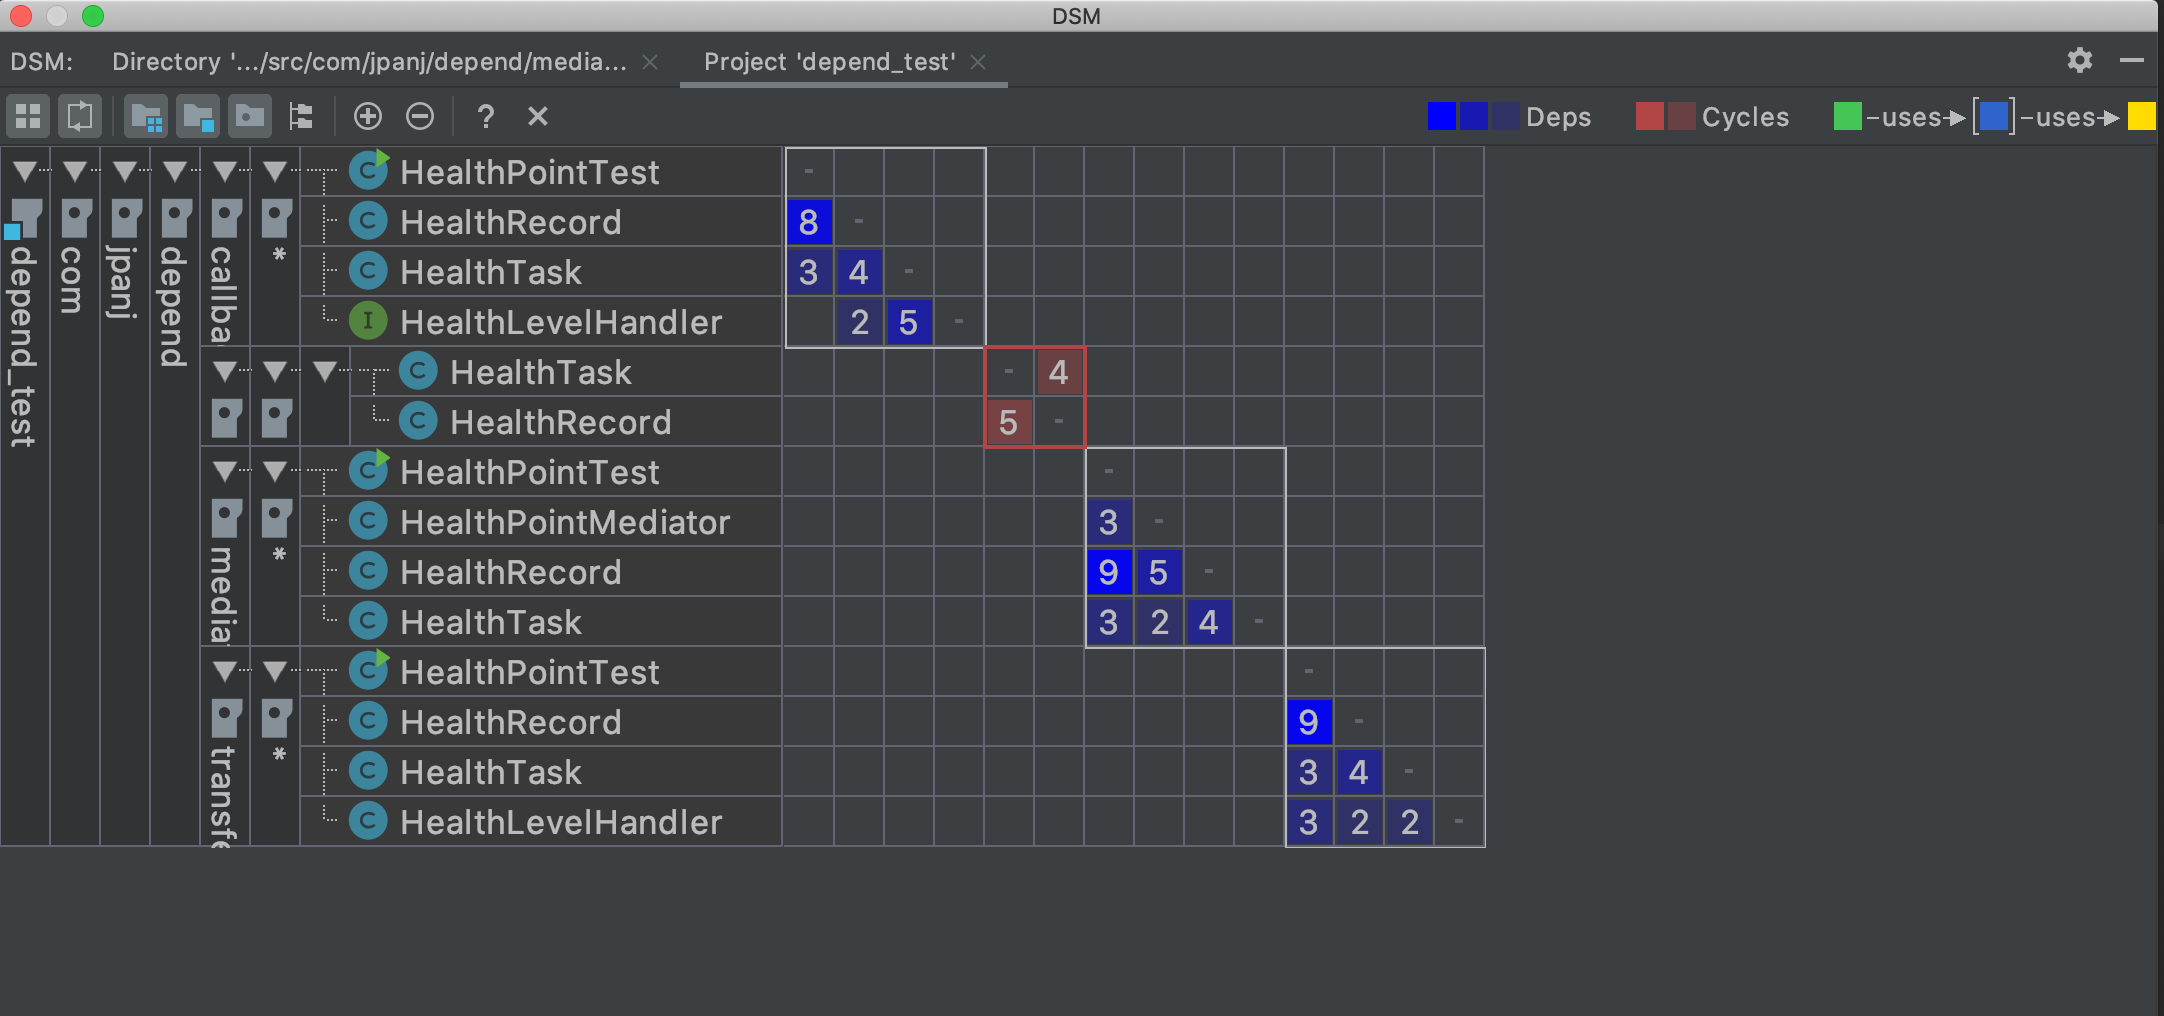The image size is (2164, 1016).
Task: Click the circular-arrows cycle toolbar icon
Action: (x=80, y=116)
